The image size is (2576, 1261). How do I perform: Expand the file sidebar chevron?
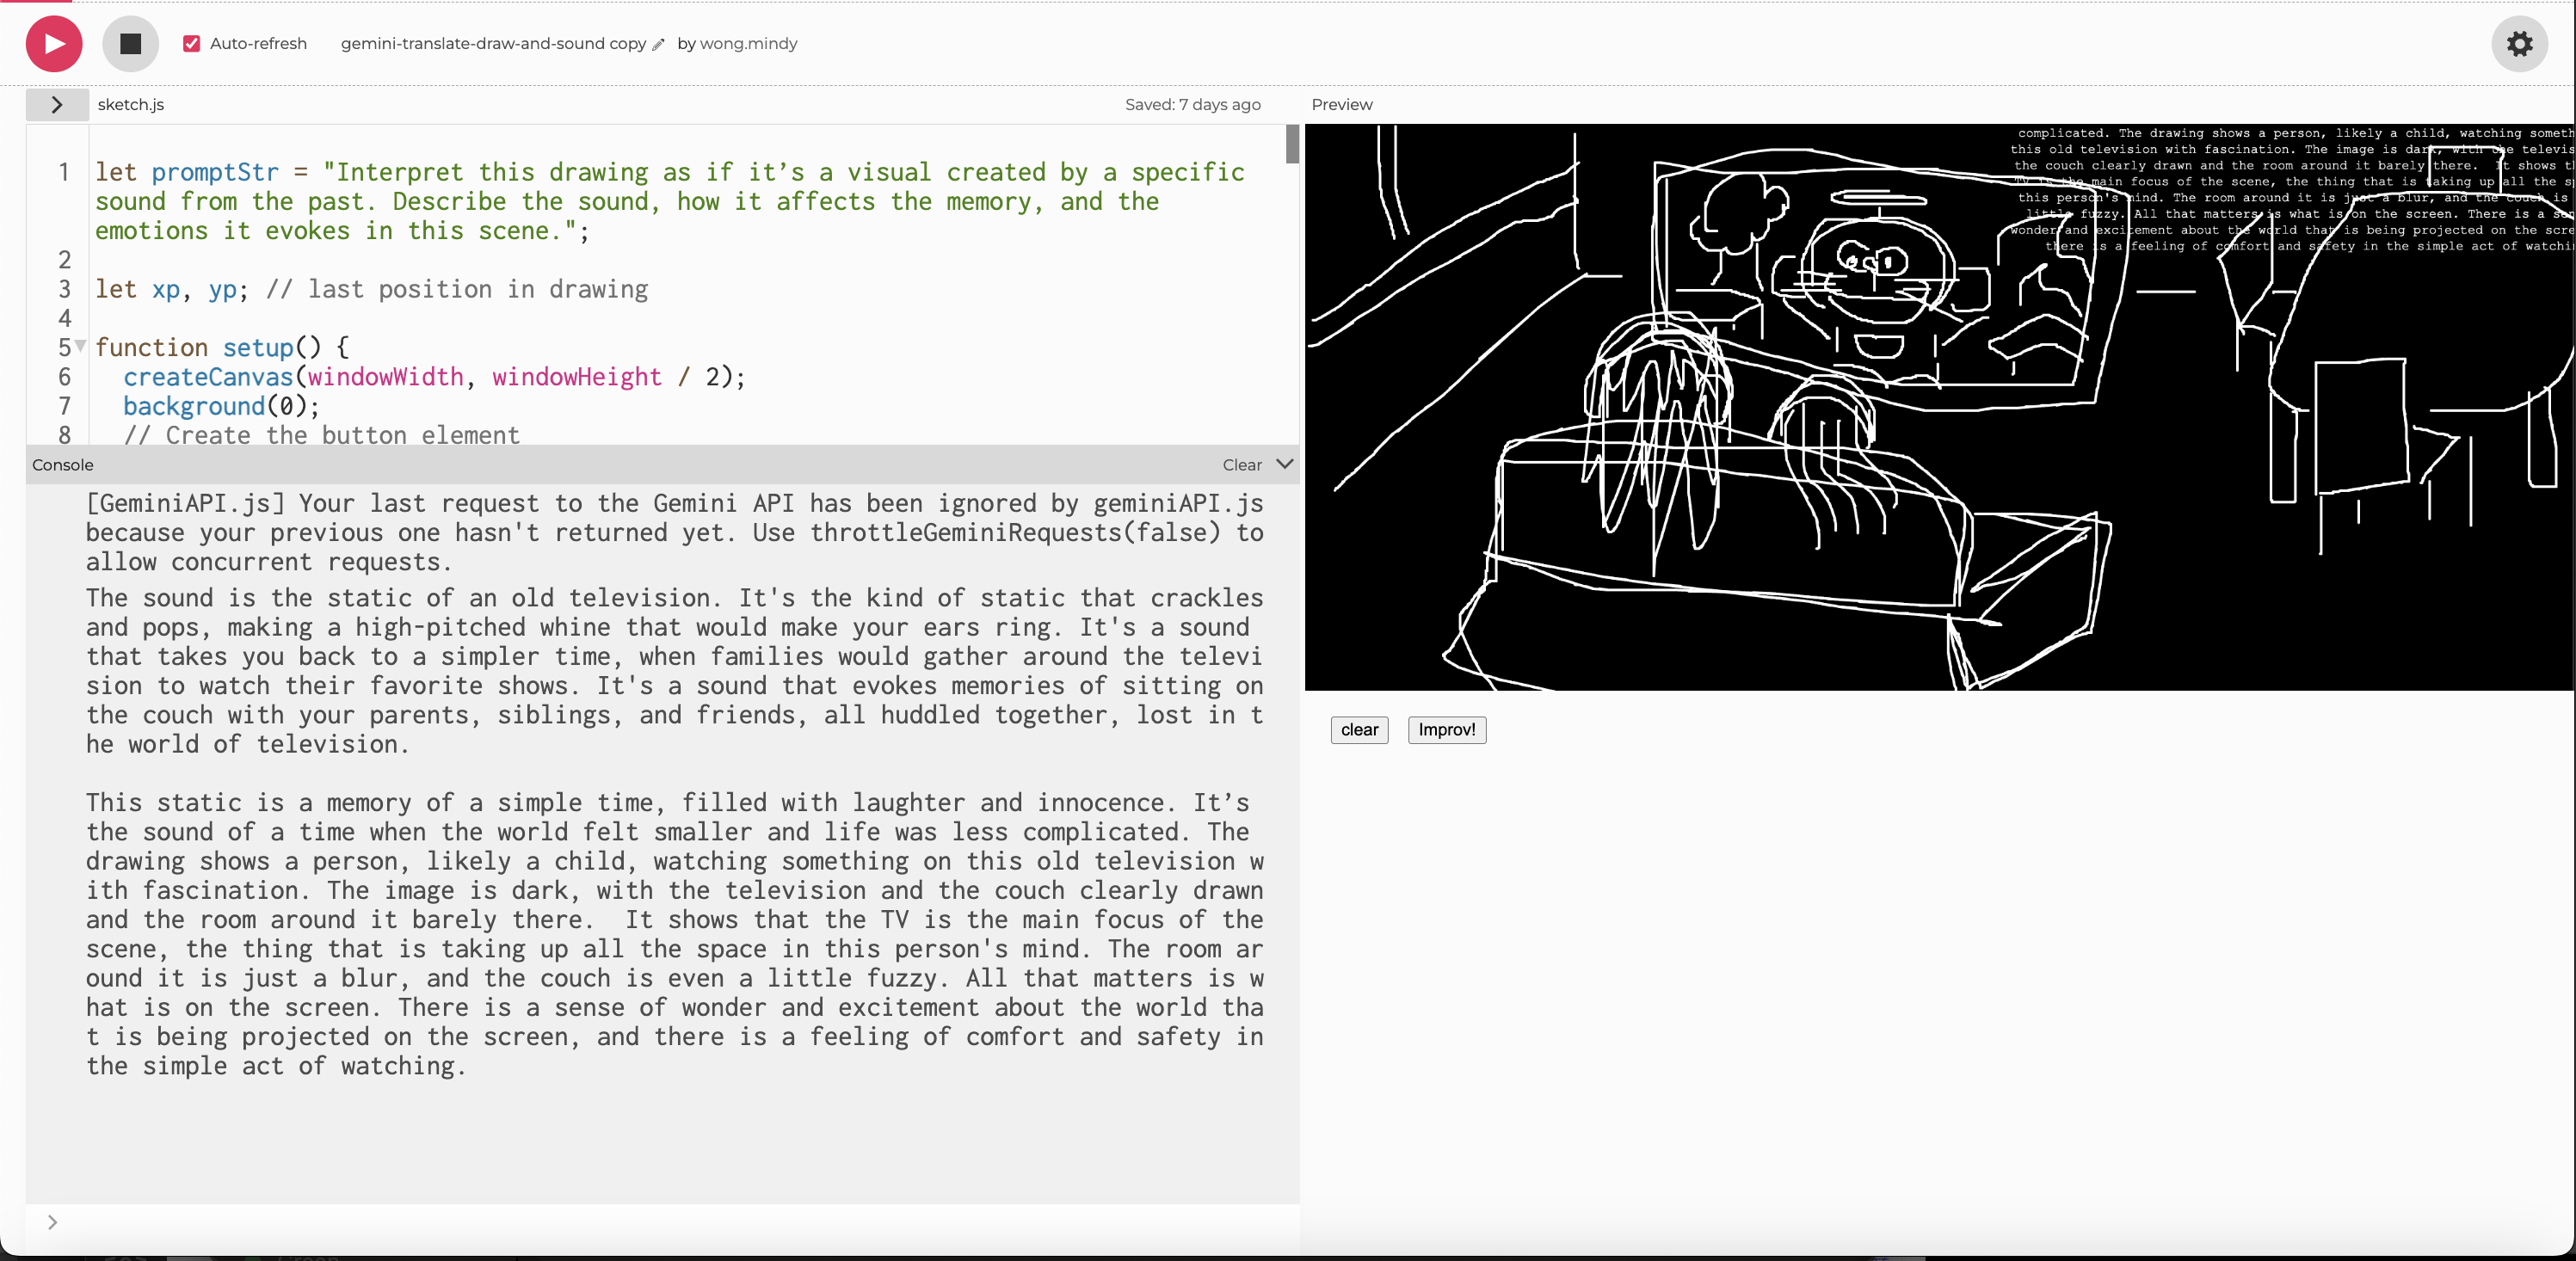57,105
